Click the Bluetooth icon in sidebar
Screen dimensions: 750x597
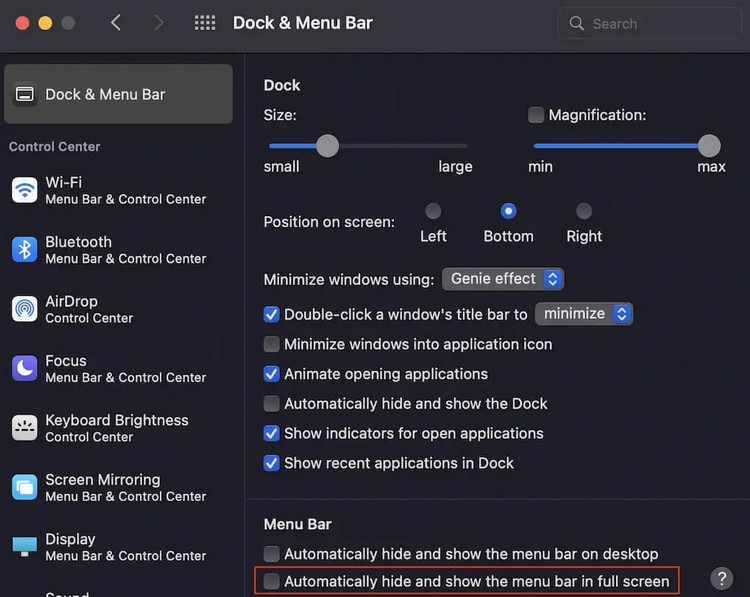[x=25, y=249]
